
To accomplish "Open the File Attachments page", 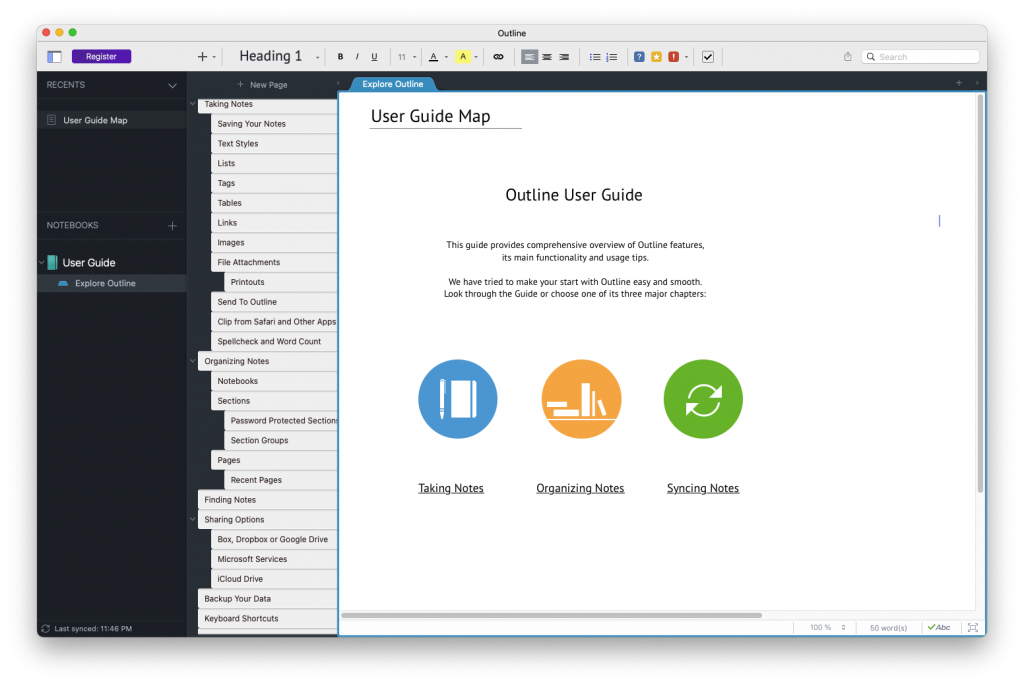I will coord(274,263).
